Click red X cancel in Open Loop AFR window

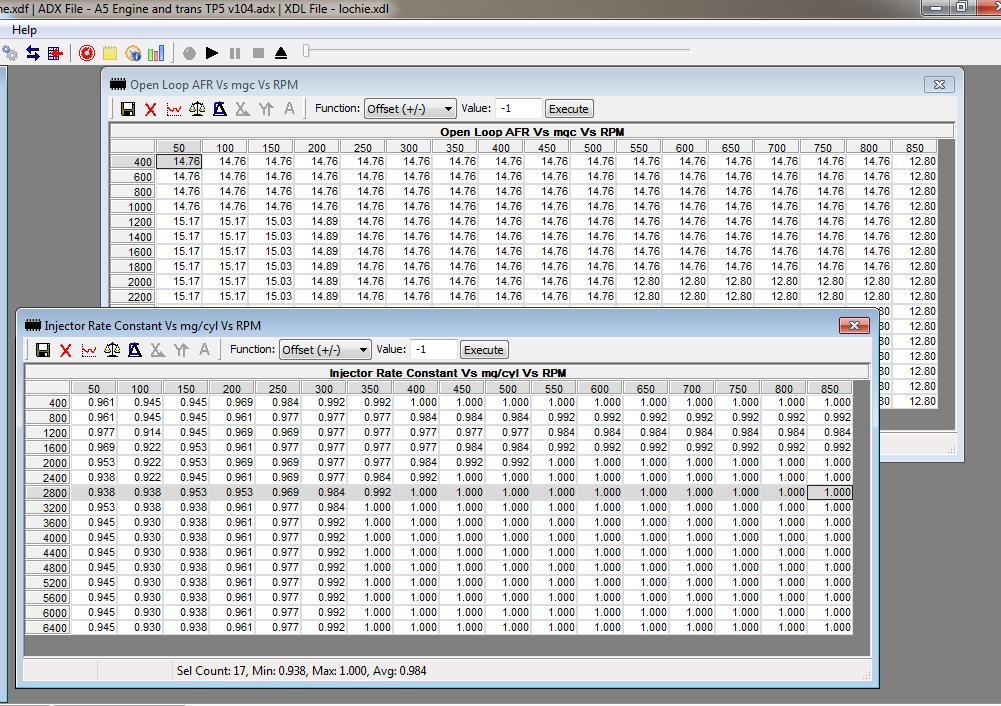151,109
